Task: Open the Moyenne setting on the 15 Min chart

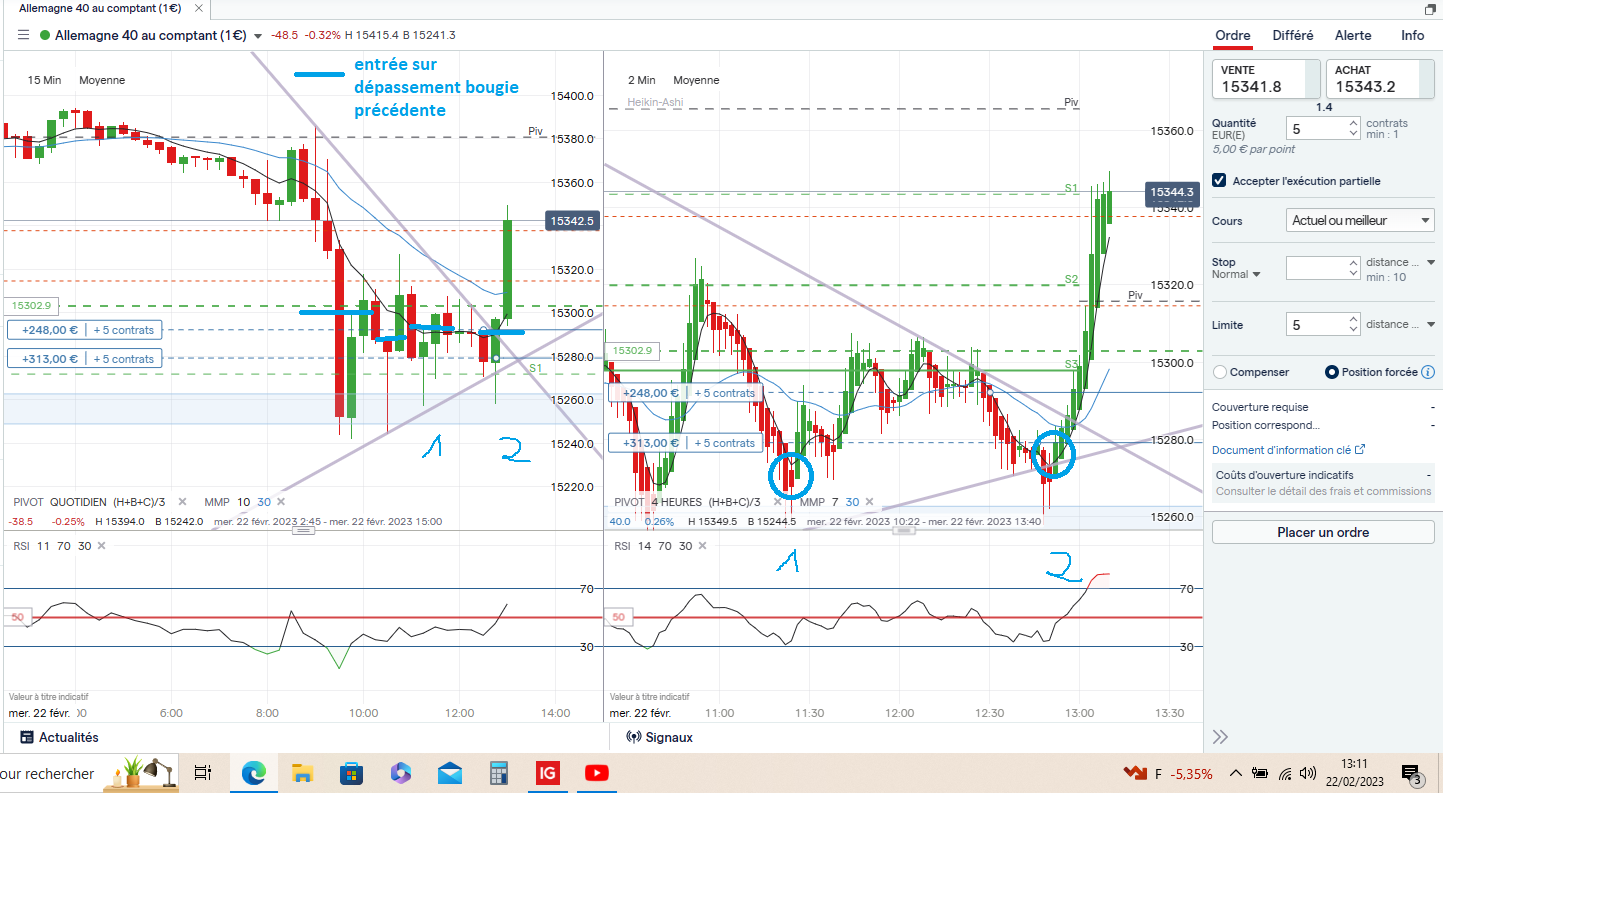Action: coord(102,80)
